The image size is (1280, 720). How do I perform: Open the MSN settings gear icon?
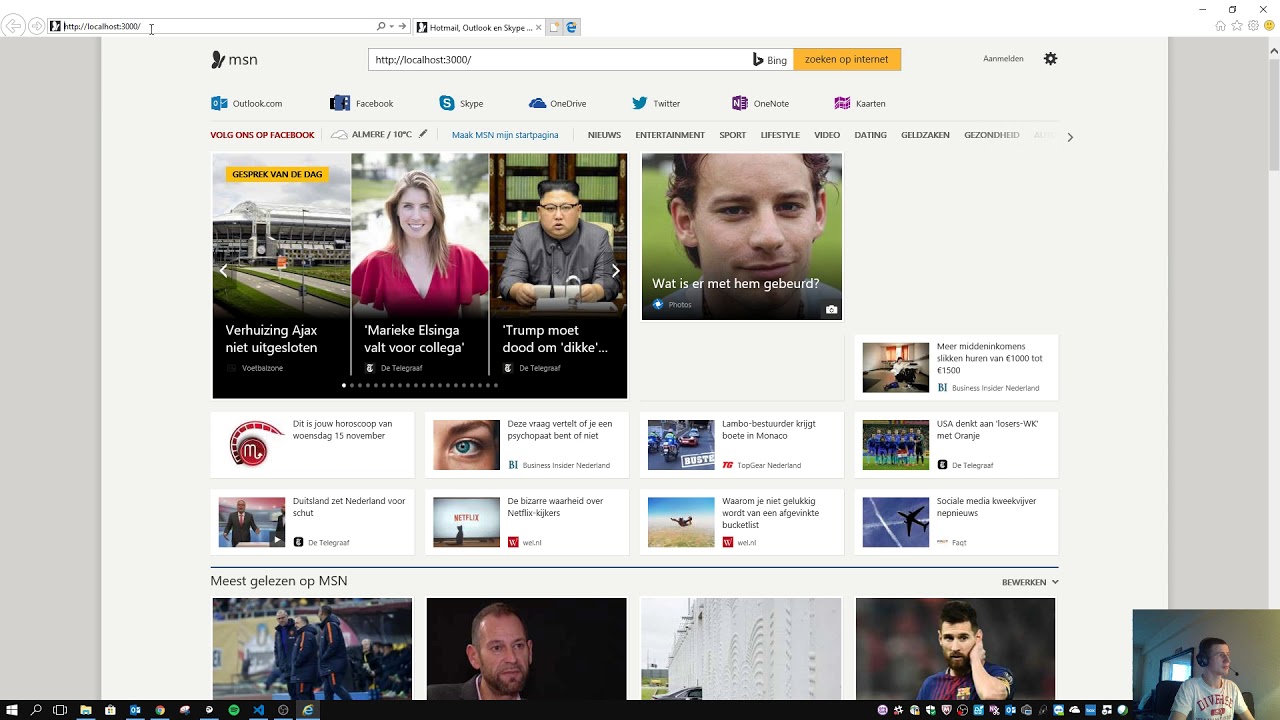1050,59
